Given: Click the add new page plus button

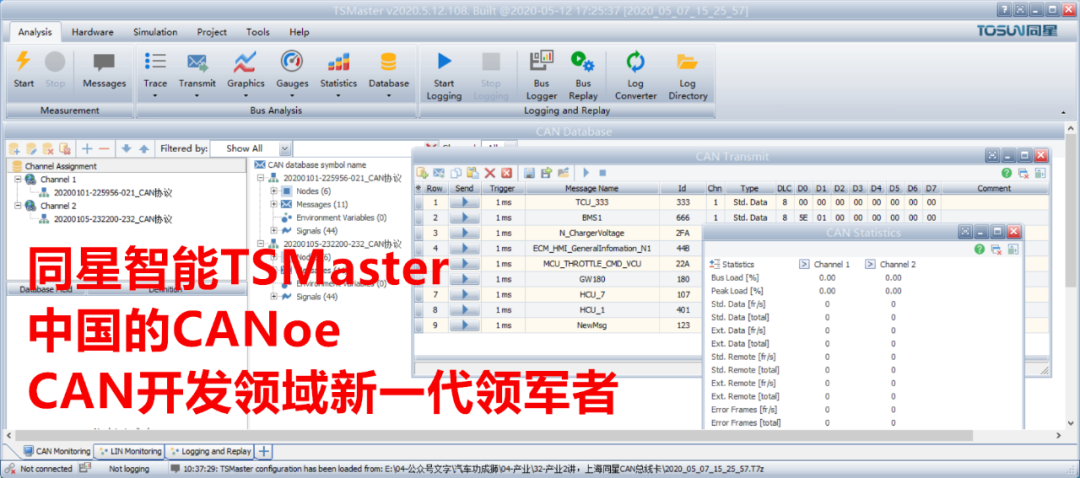Looking at the screenshot, I should 264,452.
